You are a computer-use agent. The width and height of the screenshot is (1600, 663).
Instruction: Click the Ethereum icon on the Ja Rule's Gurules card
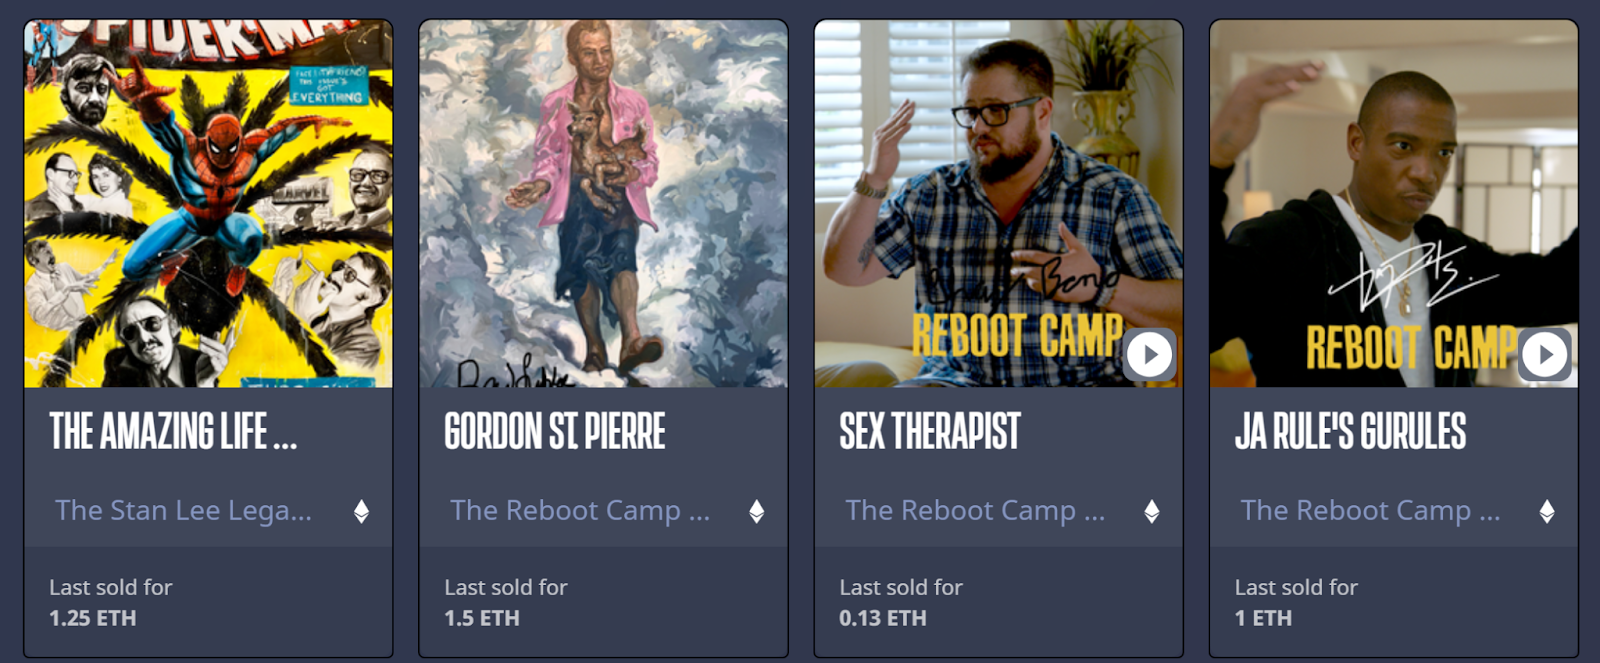click(x=1547, y=512)
